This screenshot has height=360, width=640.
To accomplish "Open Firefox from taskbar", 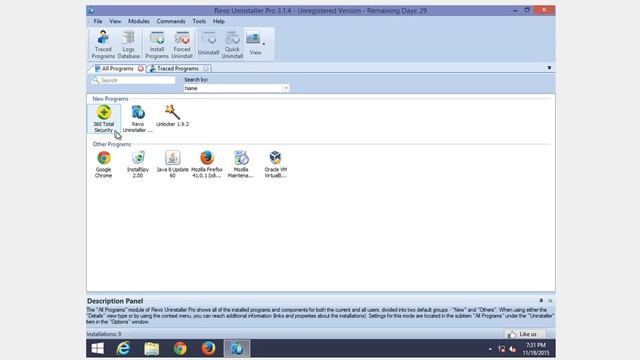I will click(208, 349).
